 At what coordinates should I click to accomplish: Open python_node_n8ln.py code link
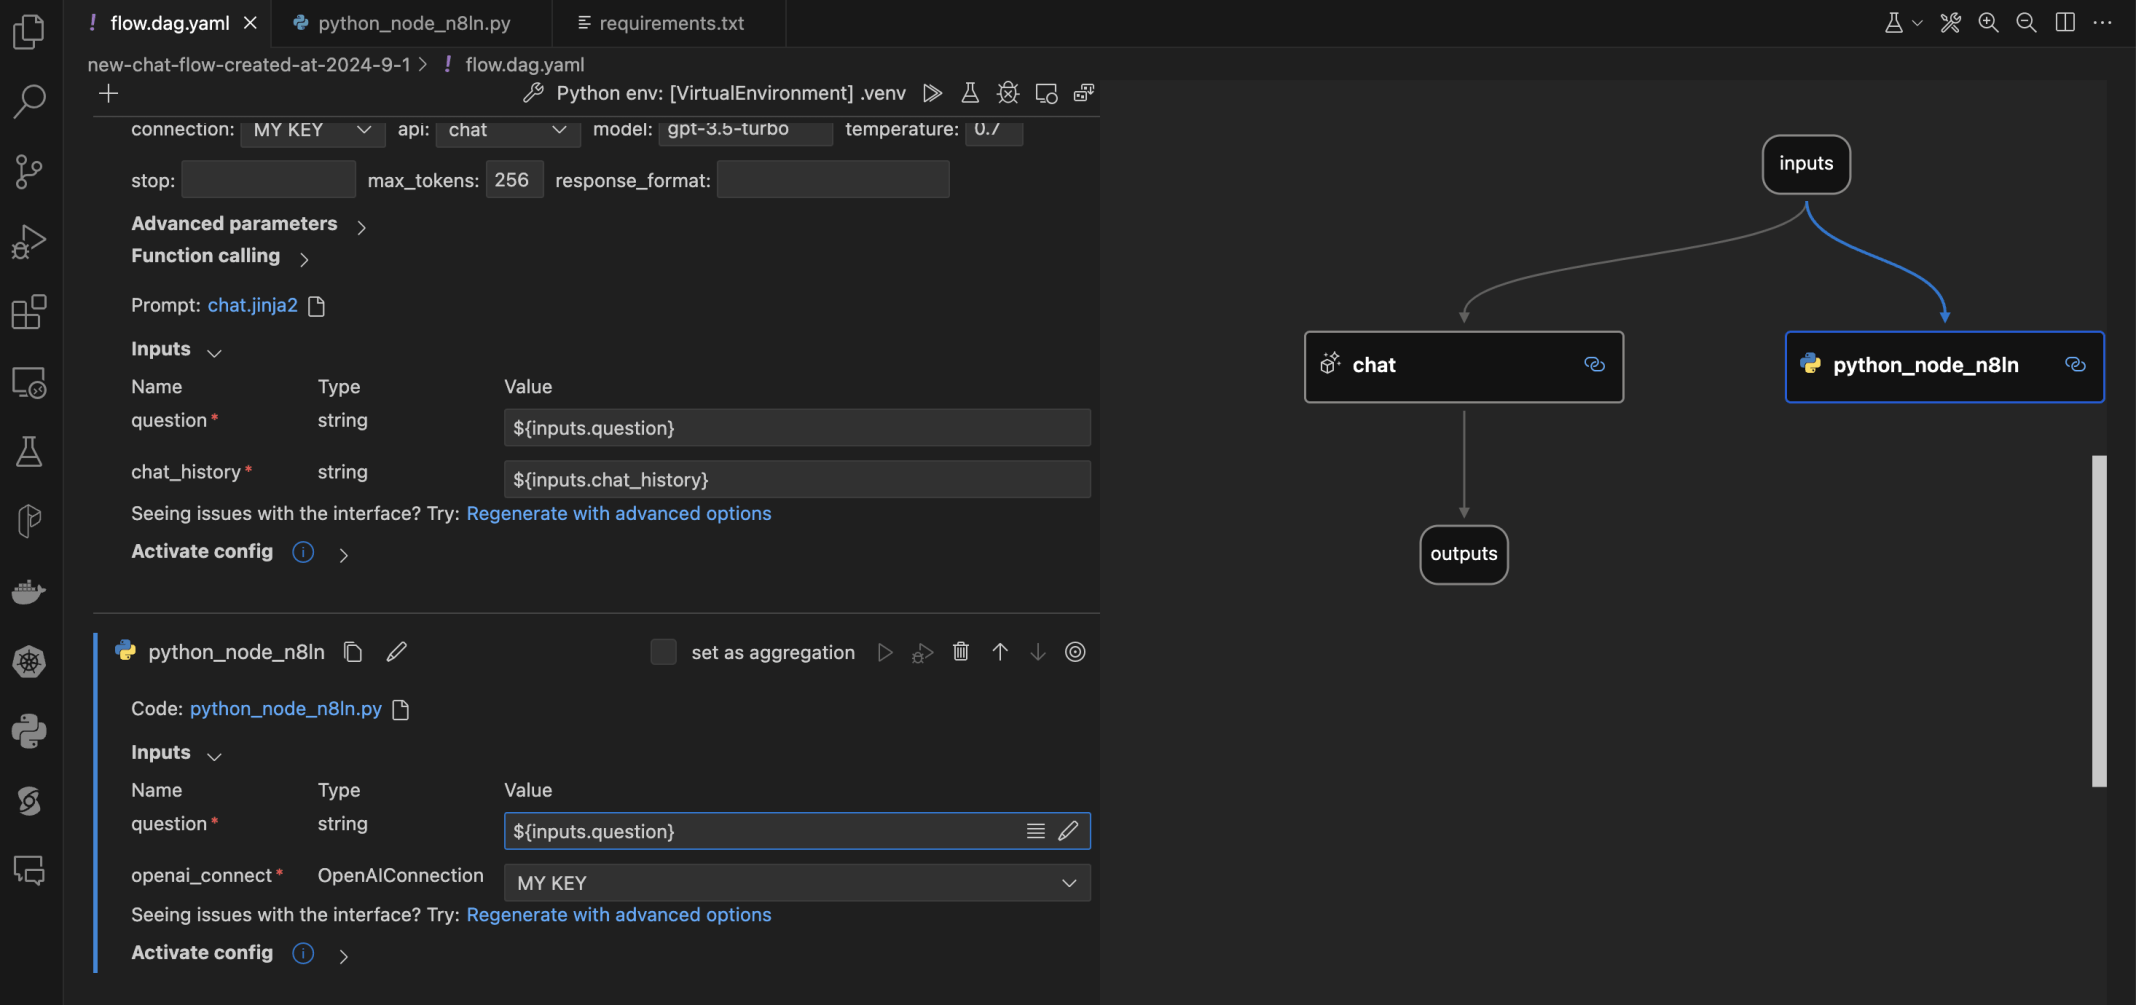tap(285, 709)
